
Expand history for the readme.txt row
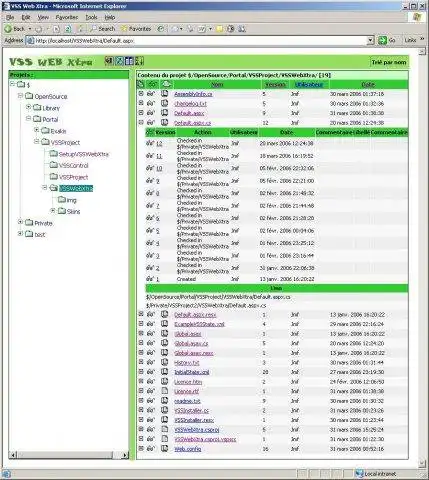[141, 400]
